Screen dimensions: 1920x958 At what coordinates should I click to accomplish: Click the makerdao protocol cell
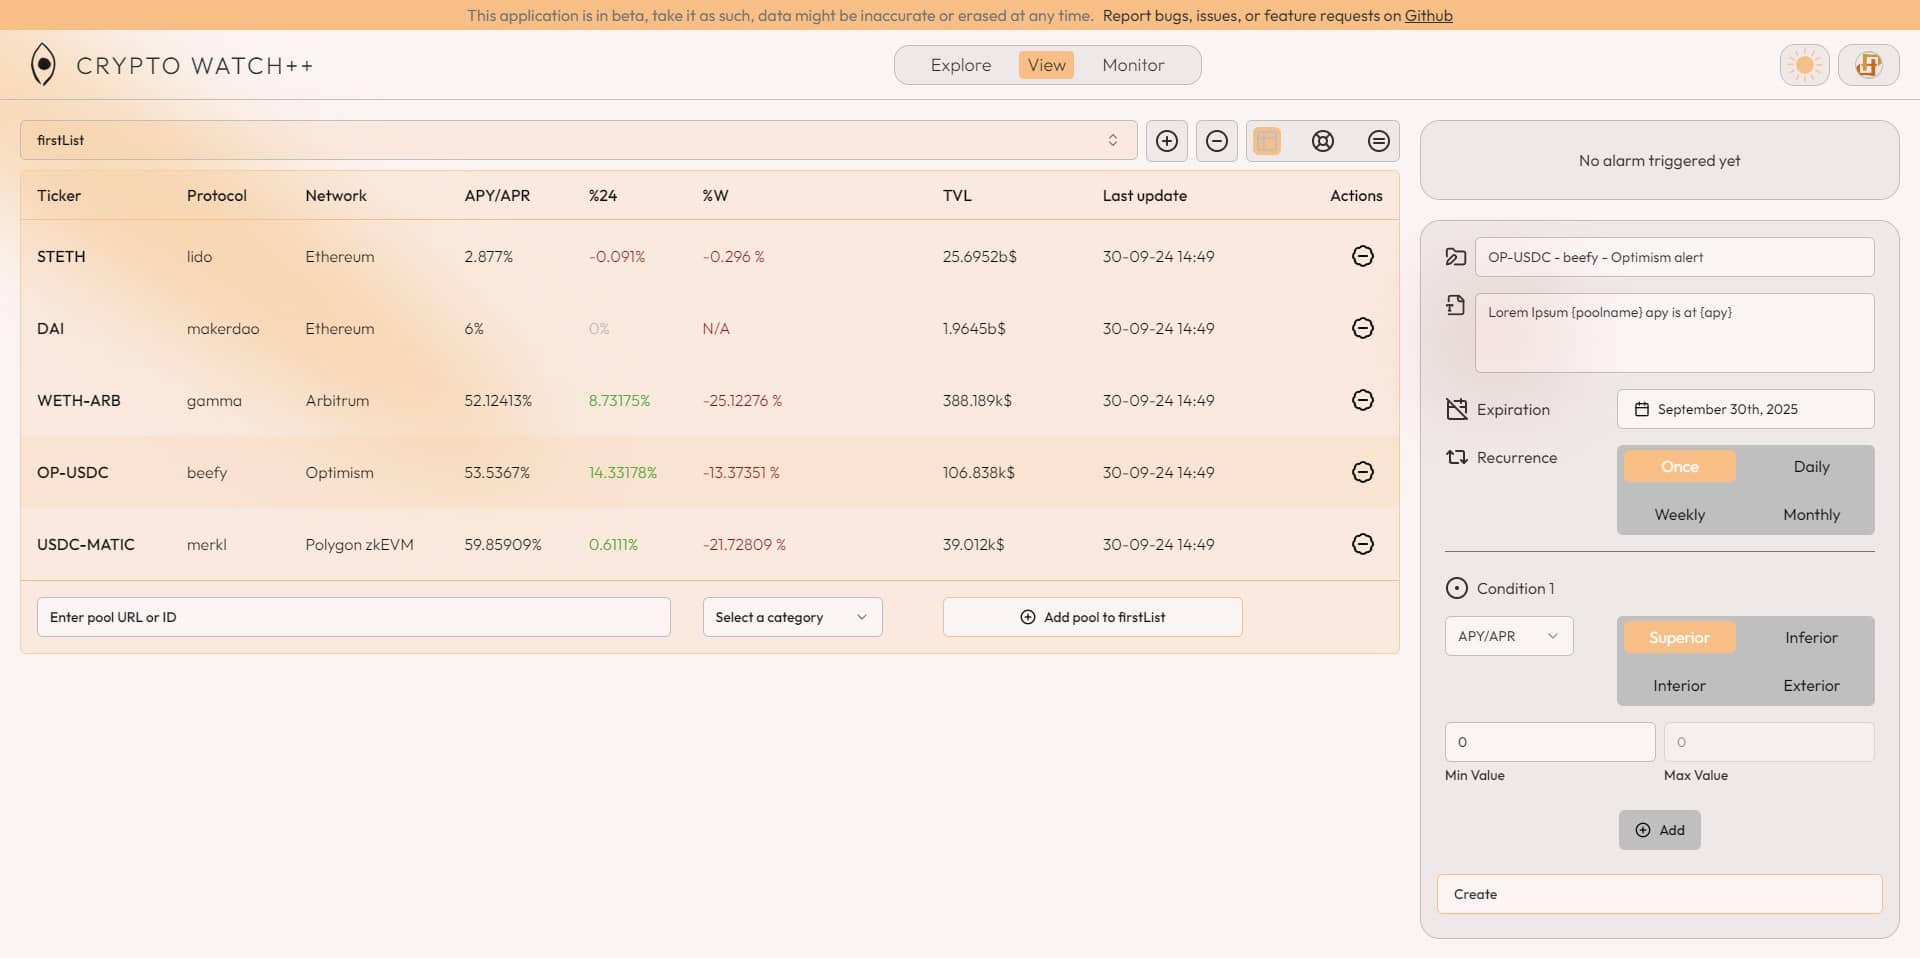pyautogui.click(x=222, y=329)
